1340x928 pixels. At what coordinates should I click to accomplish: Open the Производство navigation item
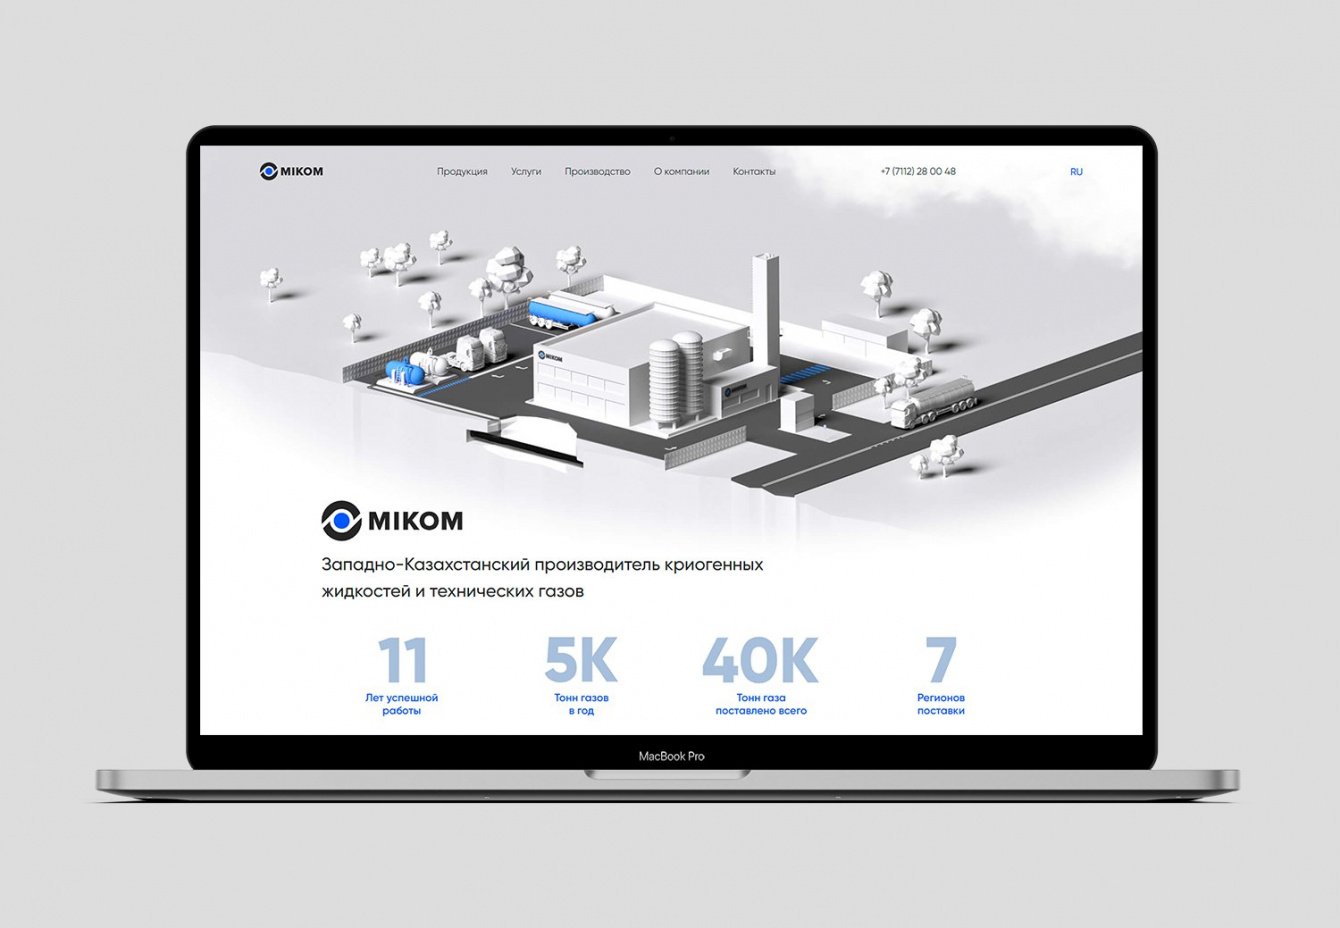click(597, 172)
